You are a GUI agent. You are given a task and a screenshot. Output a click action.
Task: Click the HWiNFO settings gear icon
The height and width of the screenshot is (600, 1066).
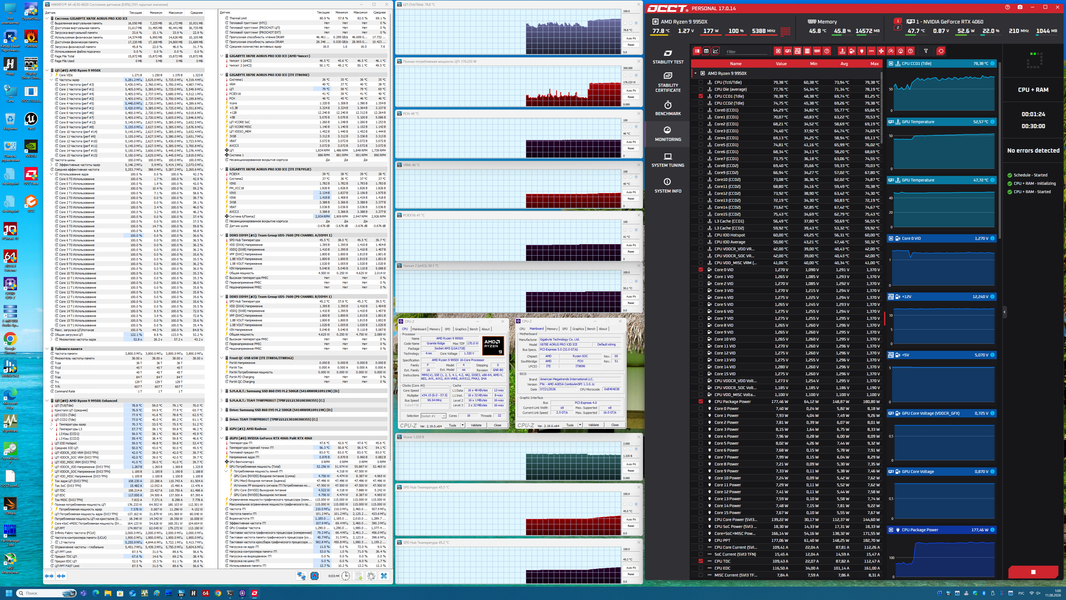coord(371,576)
